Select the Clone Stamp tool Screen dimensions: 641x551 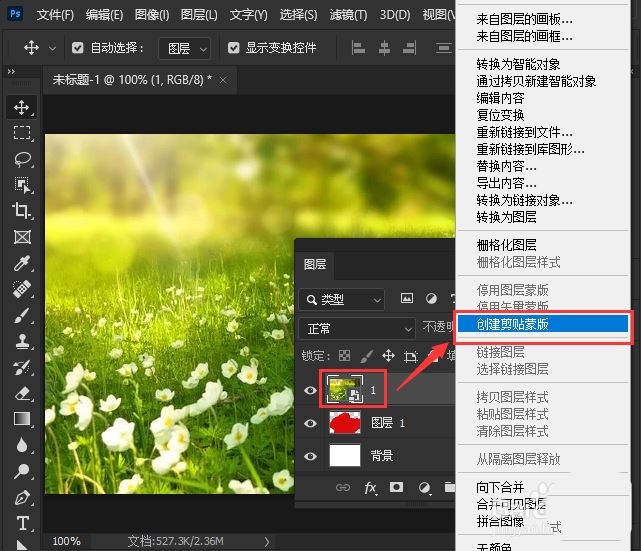(22, 341)
